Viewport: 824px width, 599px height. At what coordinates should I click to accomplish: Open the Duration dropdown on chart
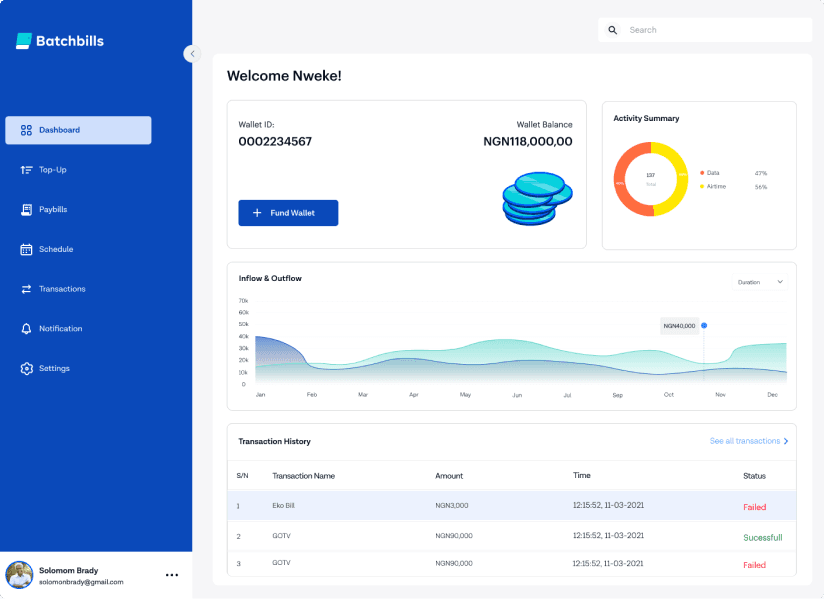point(760,282)
